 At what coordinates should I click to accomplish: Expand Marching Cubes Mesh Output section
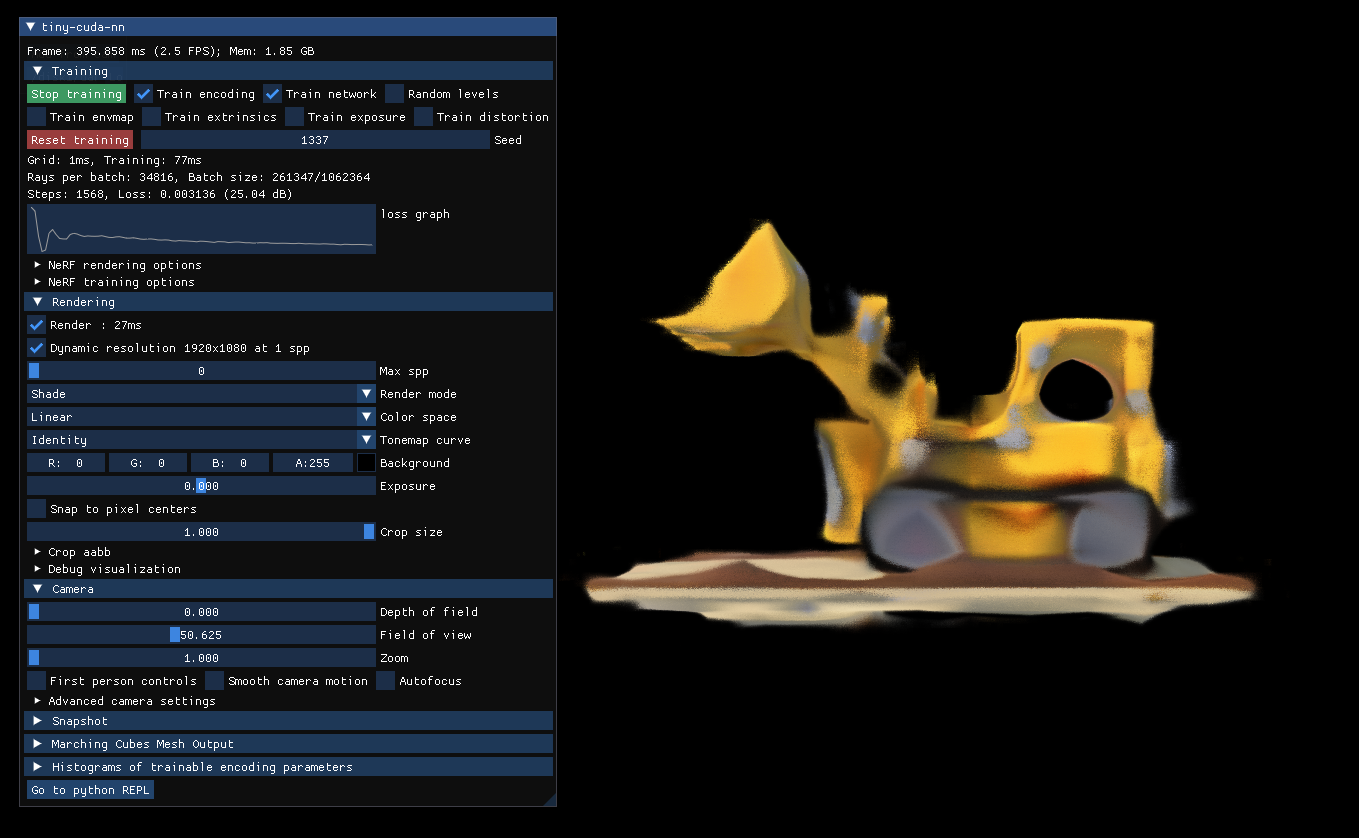point(288,744)
